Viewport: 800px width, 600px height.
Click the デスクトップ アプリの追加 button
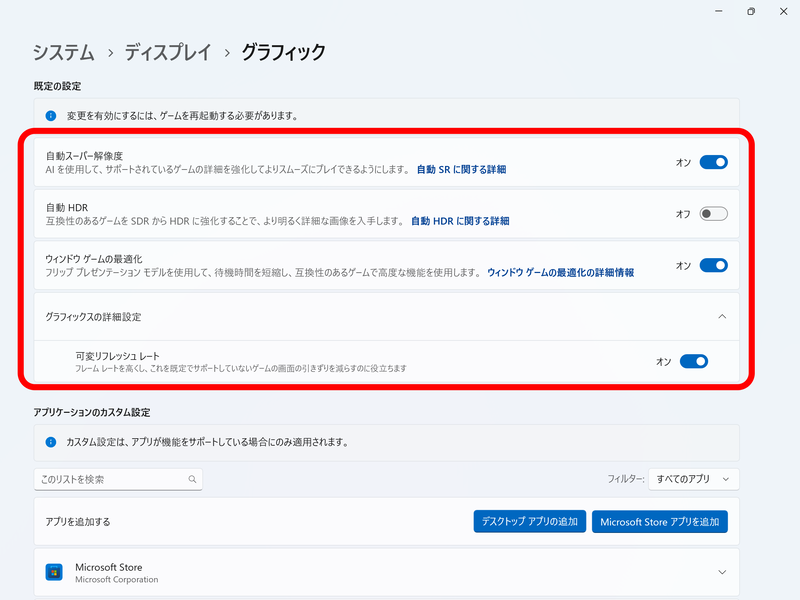click(529, 521)
